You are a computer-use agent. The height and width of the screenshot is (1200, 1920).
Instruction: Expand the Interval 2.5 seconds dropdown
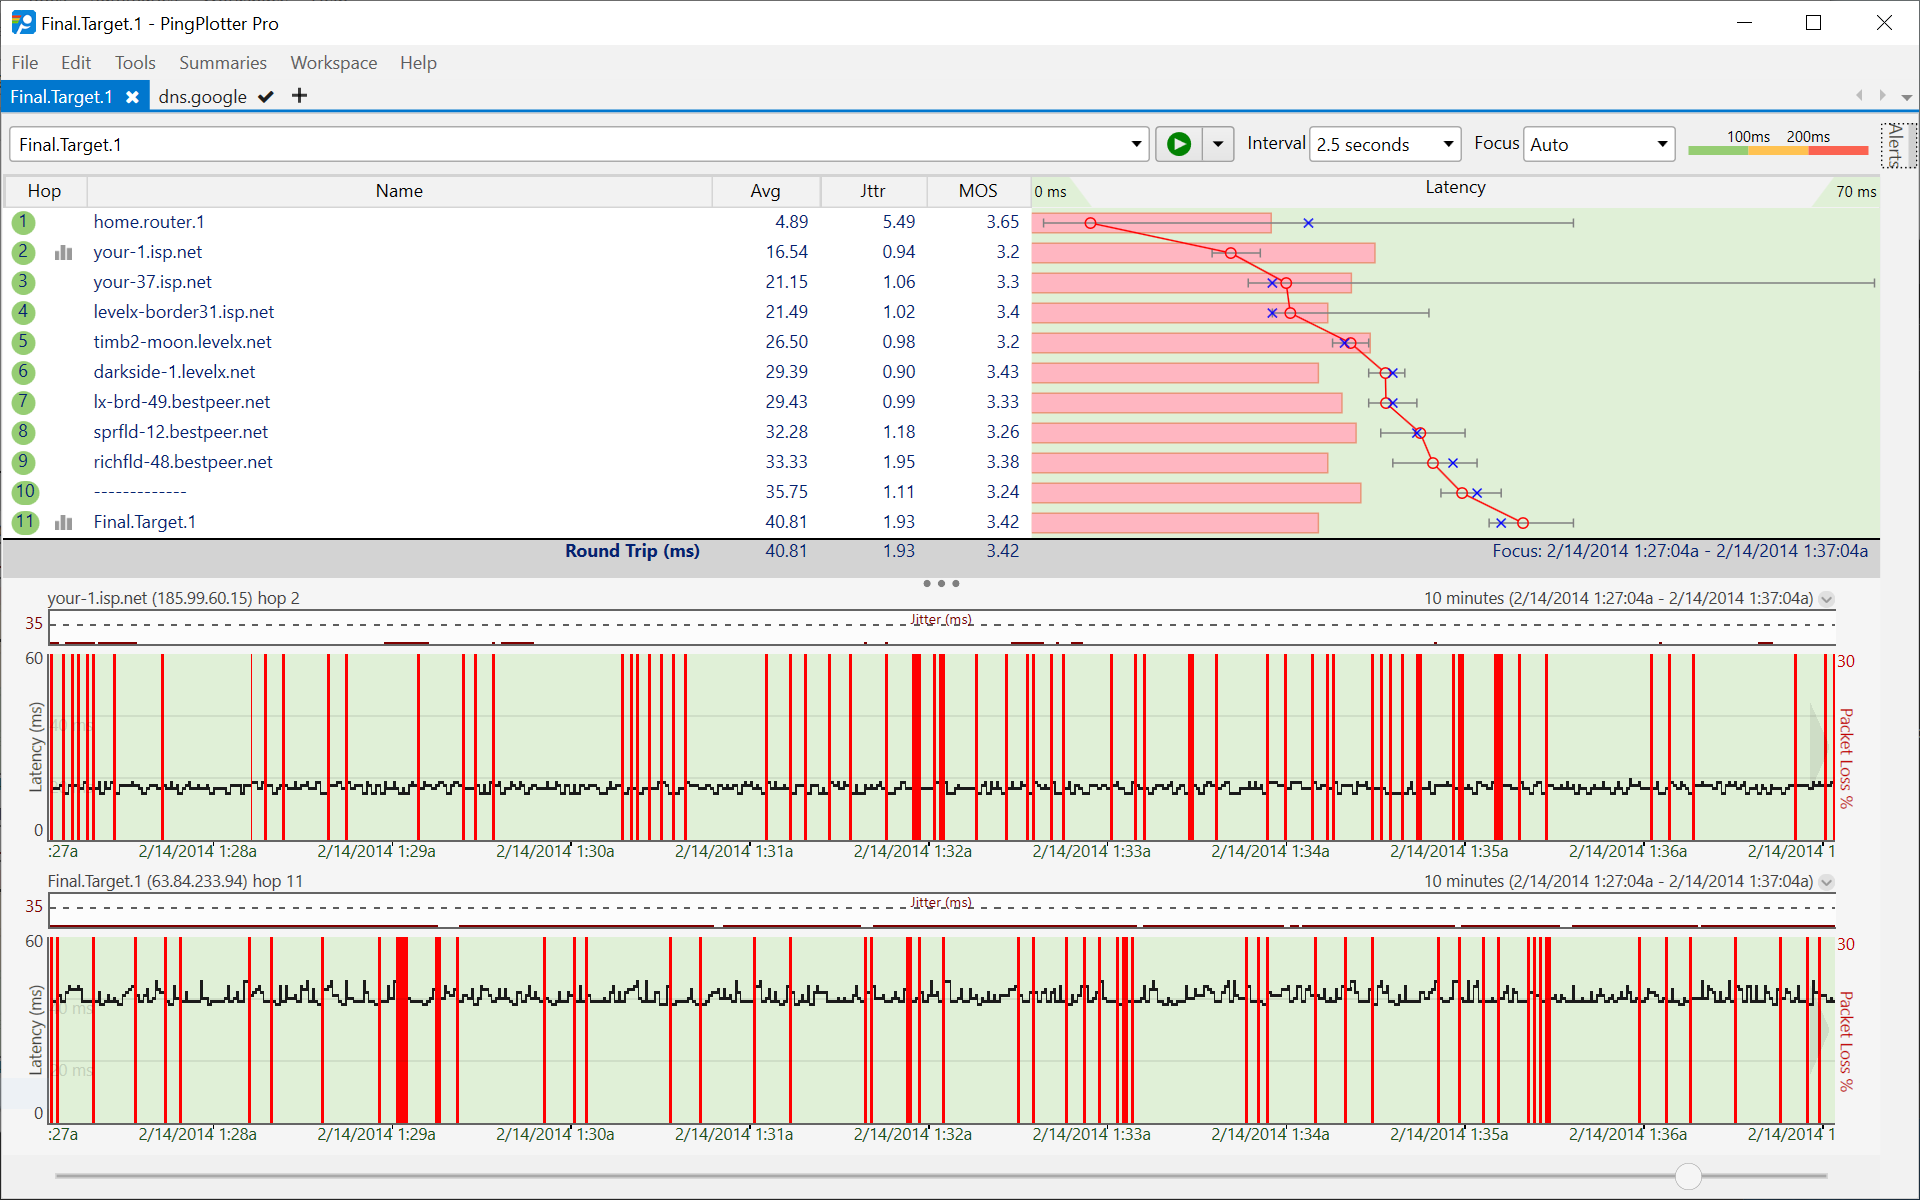coord(1447,144)
